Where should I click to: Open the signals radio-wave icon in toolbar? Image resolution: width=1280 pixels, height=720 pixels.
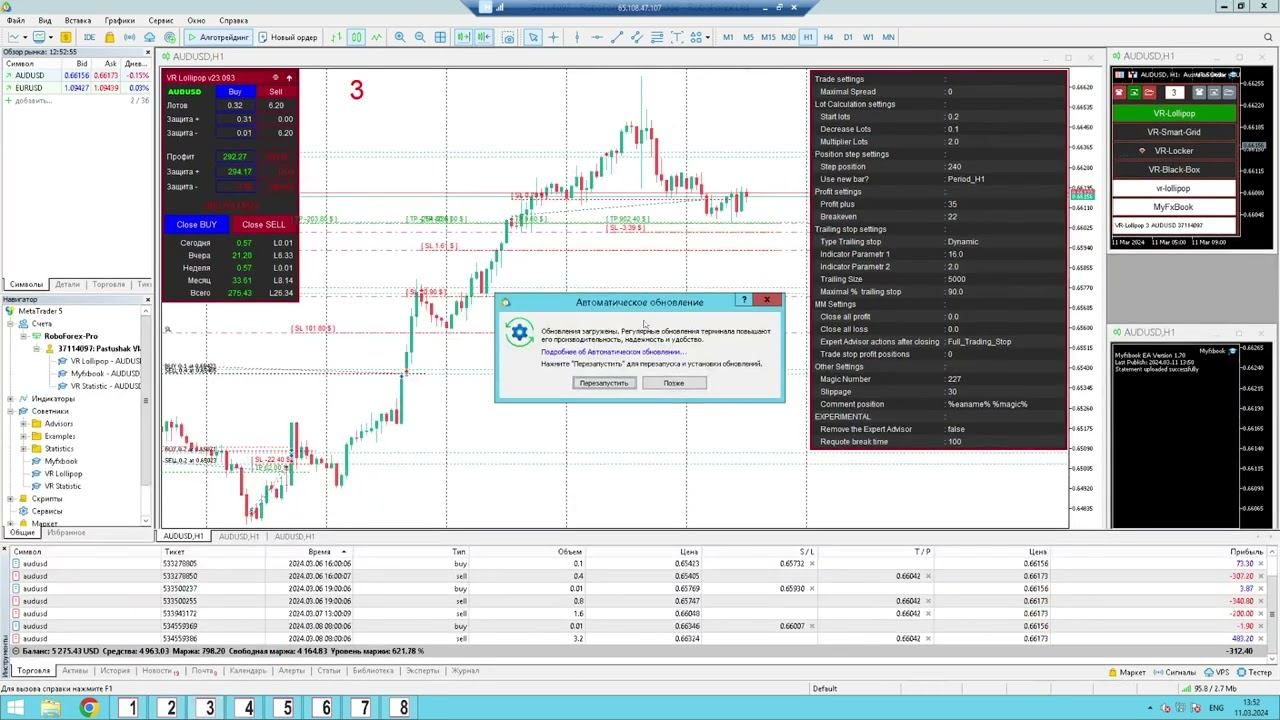(130, 37)
